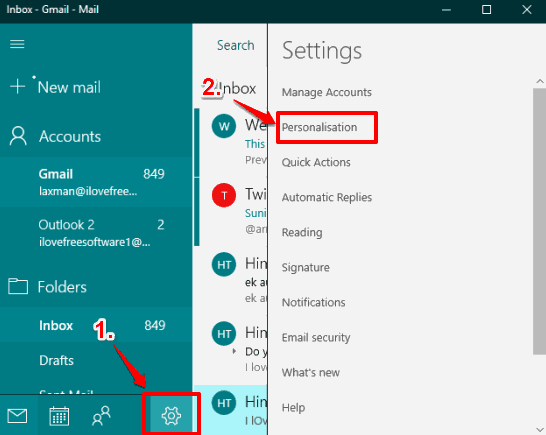This screenshot has width=546, height=435.
Task: Open the Drafts folder
Action: point(96,360)
